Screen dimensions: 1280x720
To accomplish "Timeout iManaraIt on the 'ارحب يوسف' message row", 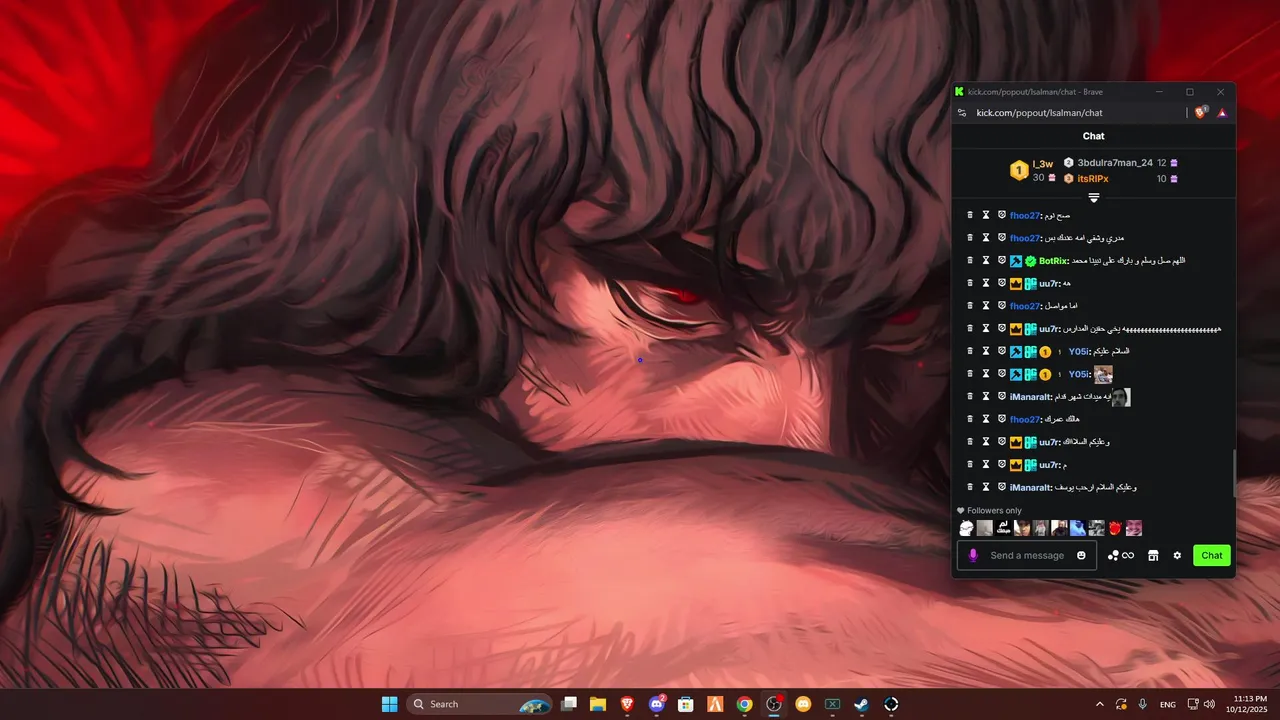I will click(985, 487).
